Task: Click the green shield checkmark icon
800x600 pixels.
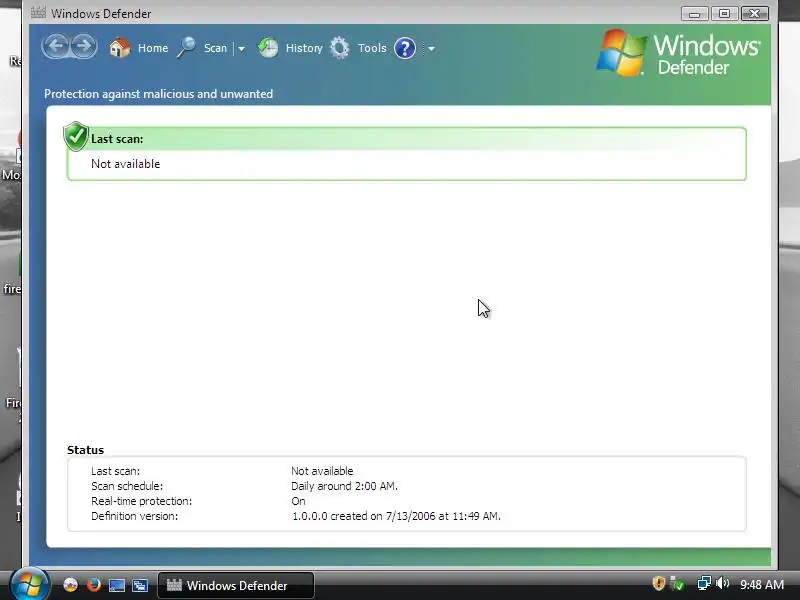Action: [x=76, y=137]
